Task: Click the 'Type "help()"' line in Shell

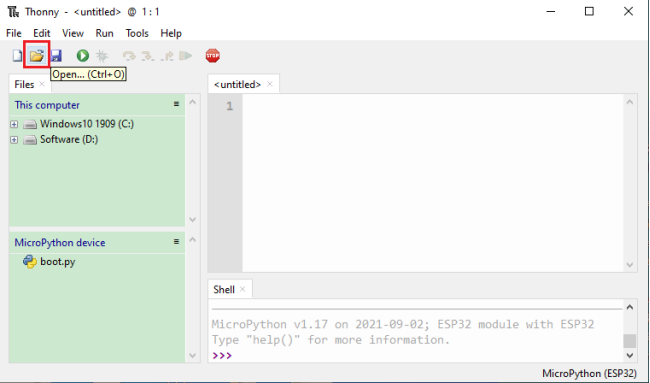Action: pyautogui.click(x=331, y=340)
